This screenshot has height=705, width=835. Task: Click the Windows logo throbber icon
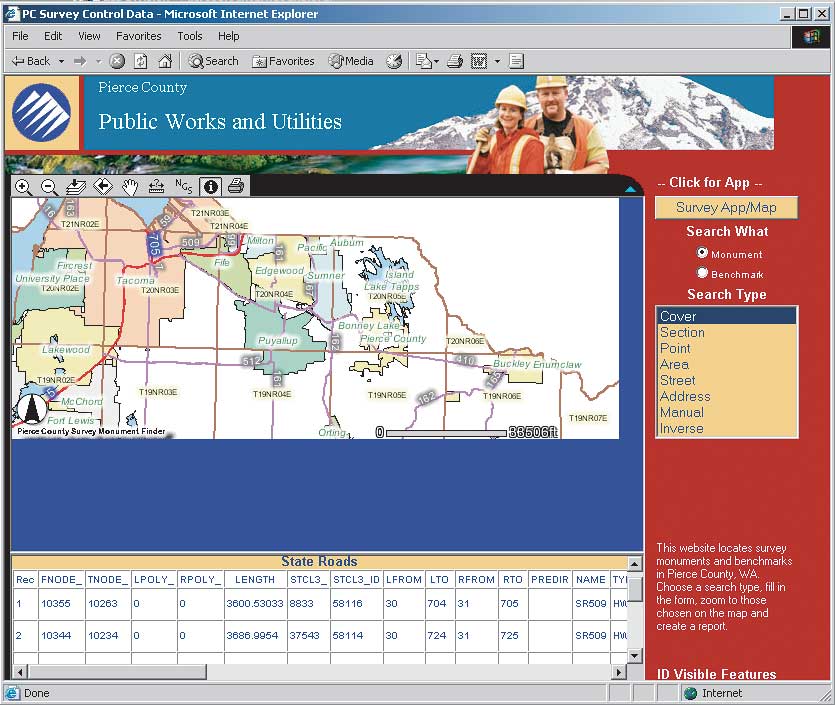pyautogui.click(x=811, y=37)
